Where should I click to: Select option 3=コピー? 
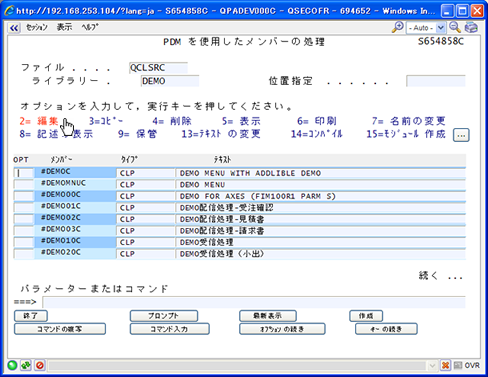click(x=106, y=121)
